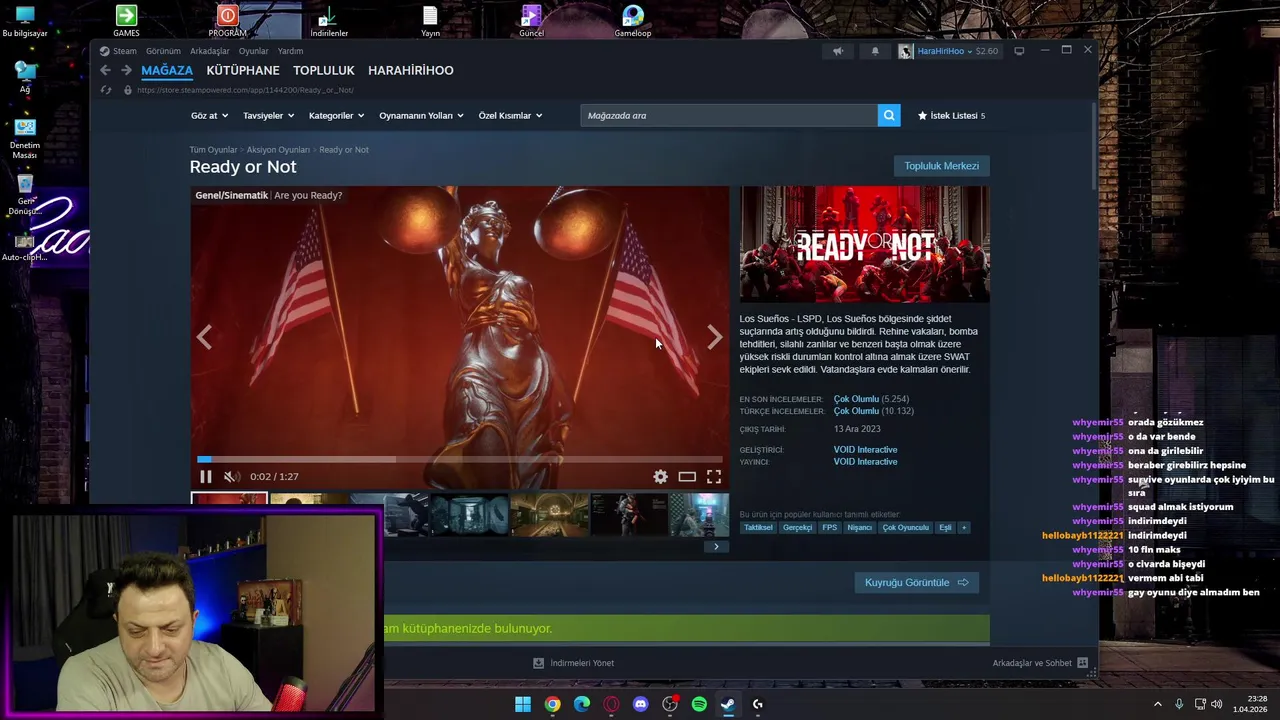Switch Steam to Big Picture mode icon
This screenshot has height=720, width=1280.
(x=1019, y=51)
